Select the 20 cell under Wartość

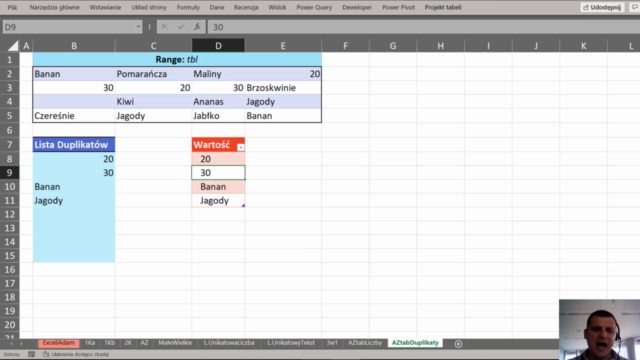tap(218, 159)
